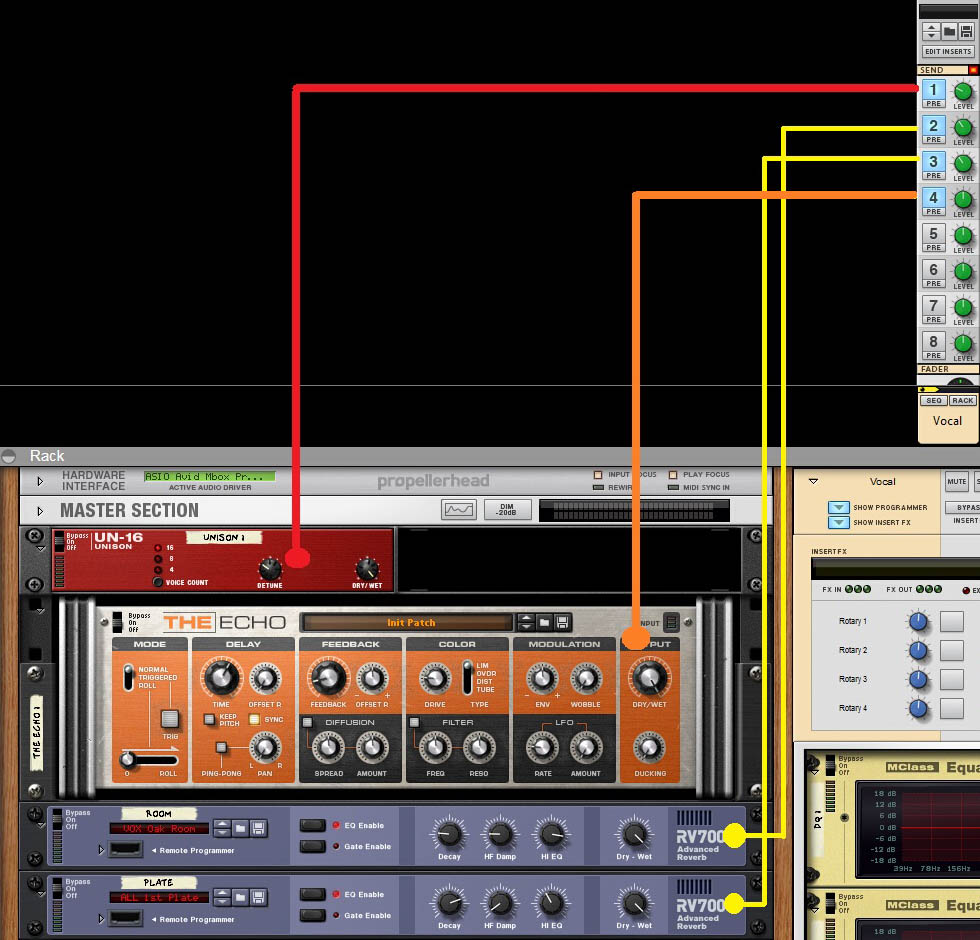The height and width of the screenshot is (940, 980).
Task: Open patch browser folder icon on The Echo
Action: [544, 622]
